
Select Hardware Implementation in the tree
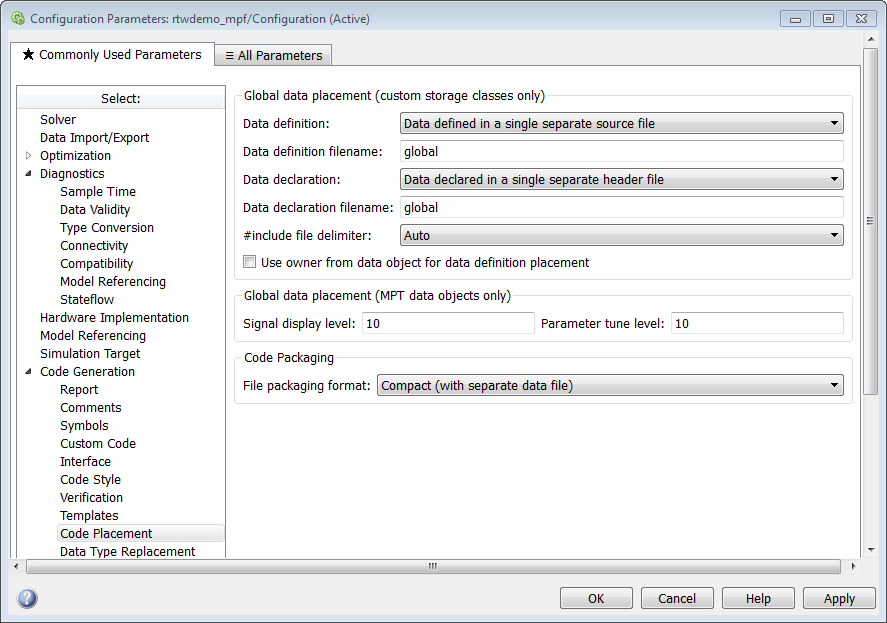point(114,318)
